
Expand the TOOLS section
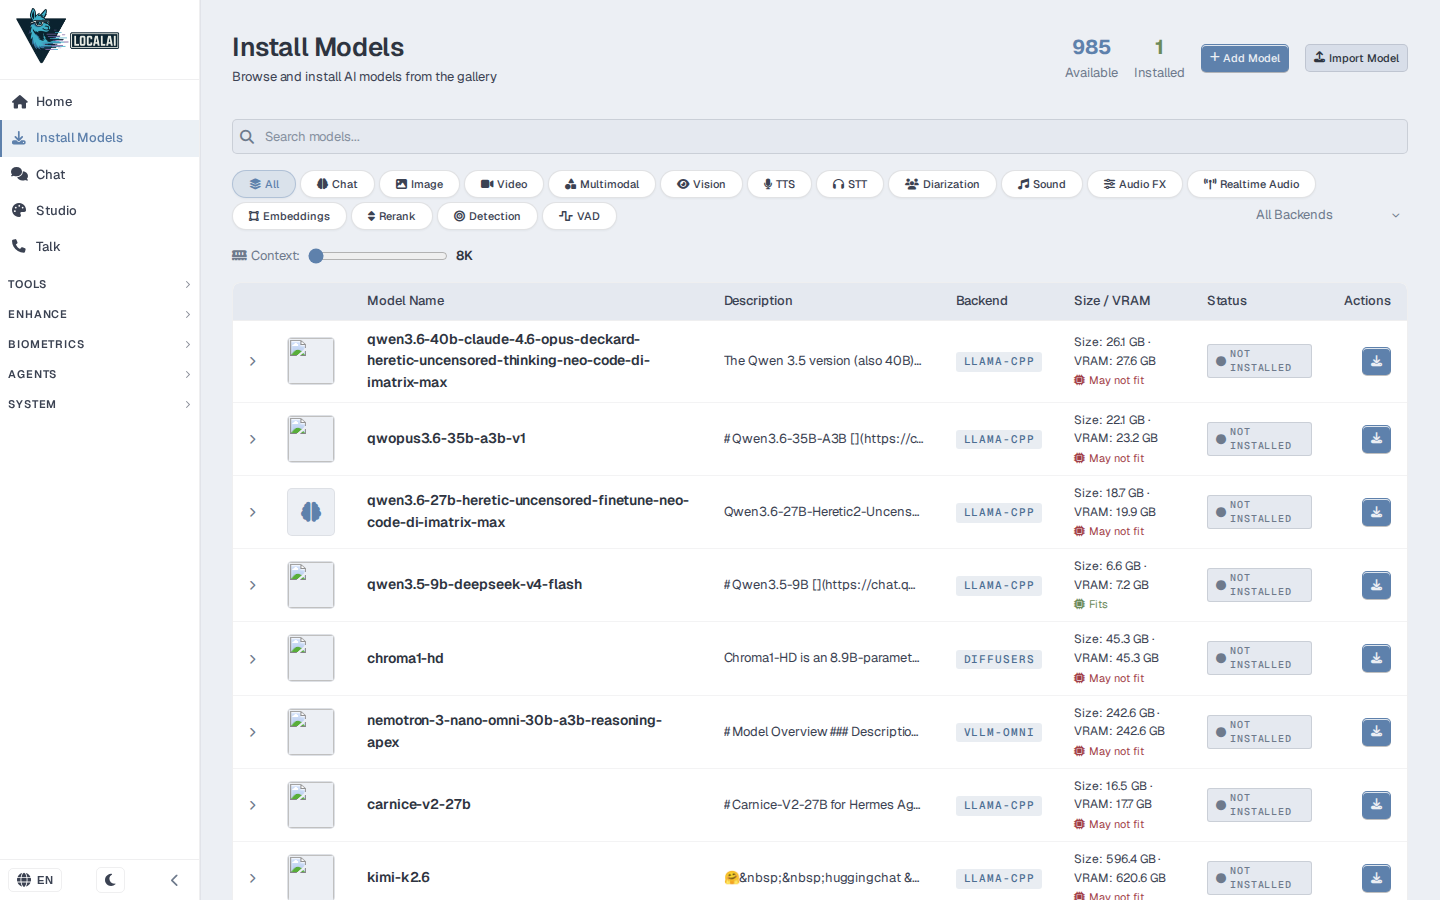coord(100,284)
